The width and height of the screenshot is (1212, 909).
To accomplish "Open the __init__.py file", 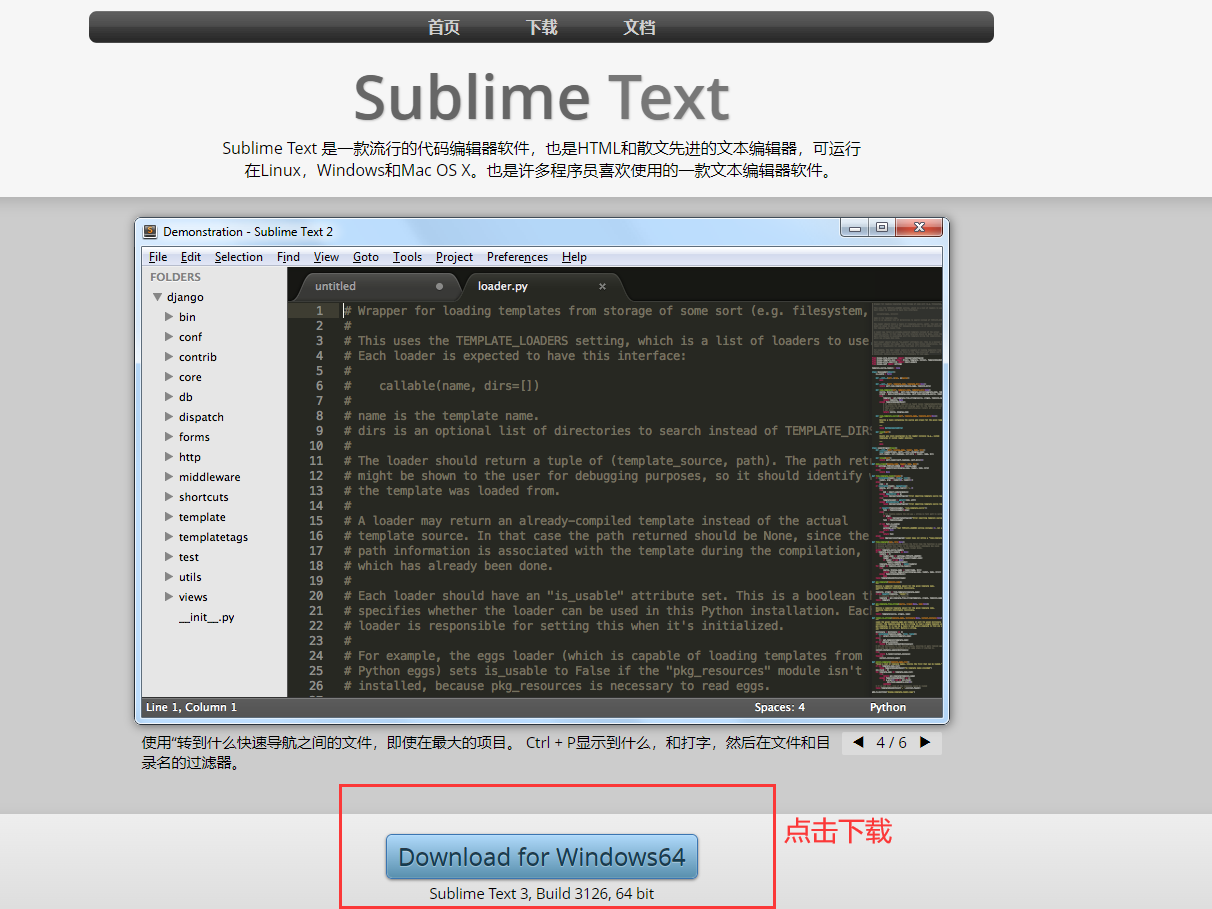I will [x=207, y=617].
